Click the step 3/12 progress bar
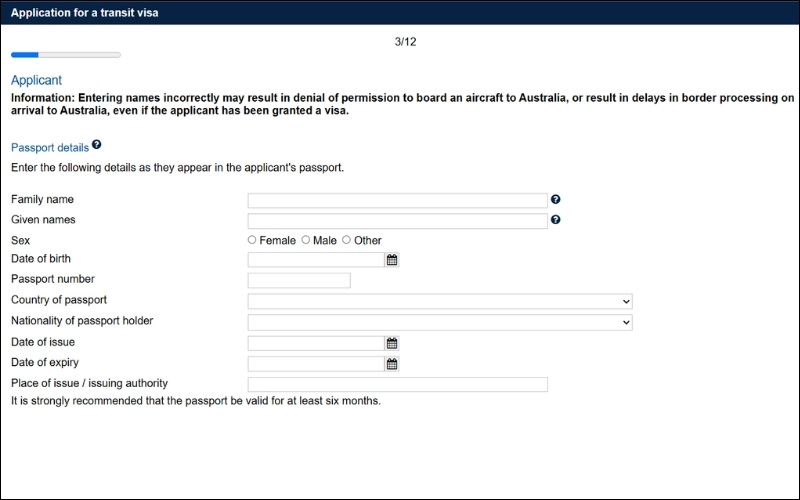The width and height of the screenshot is (800, 500). click(65, 55)
